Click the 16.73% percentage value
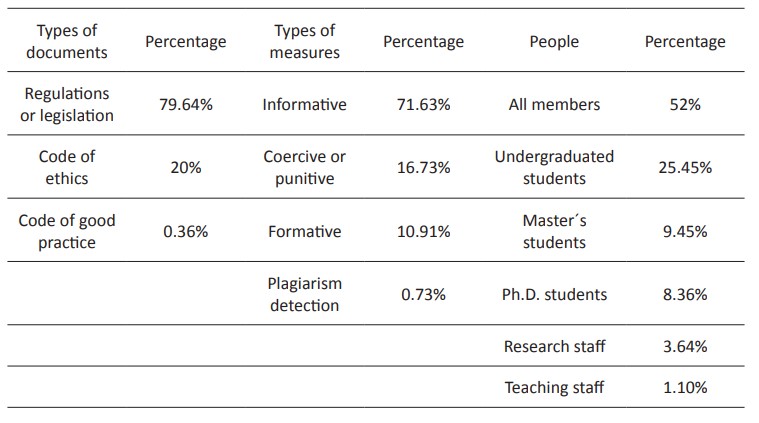Image resolution: width=759 pixels, height=423 pixels. 424,167
